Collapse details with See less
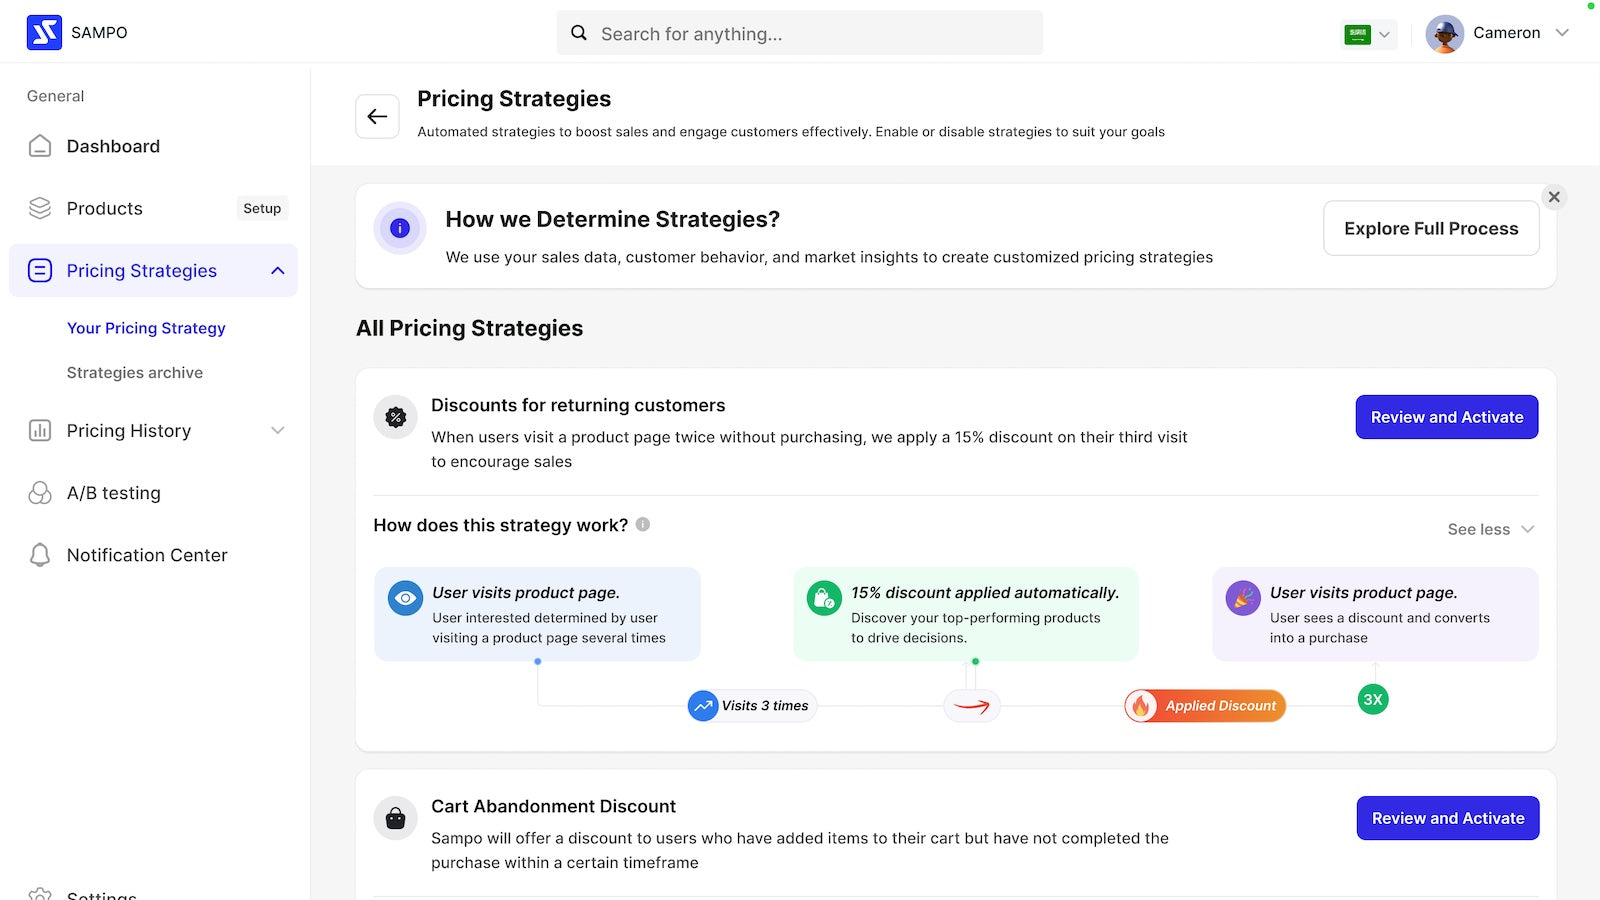1600x900 pixels. click(1490, 529)
